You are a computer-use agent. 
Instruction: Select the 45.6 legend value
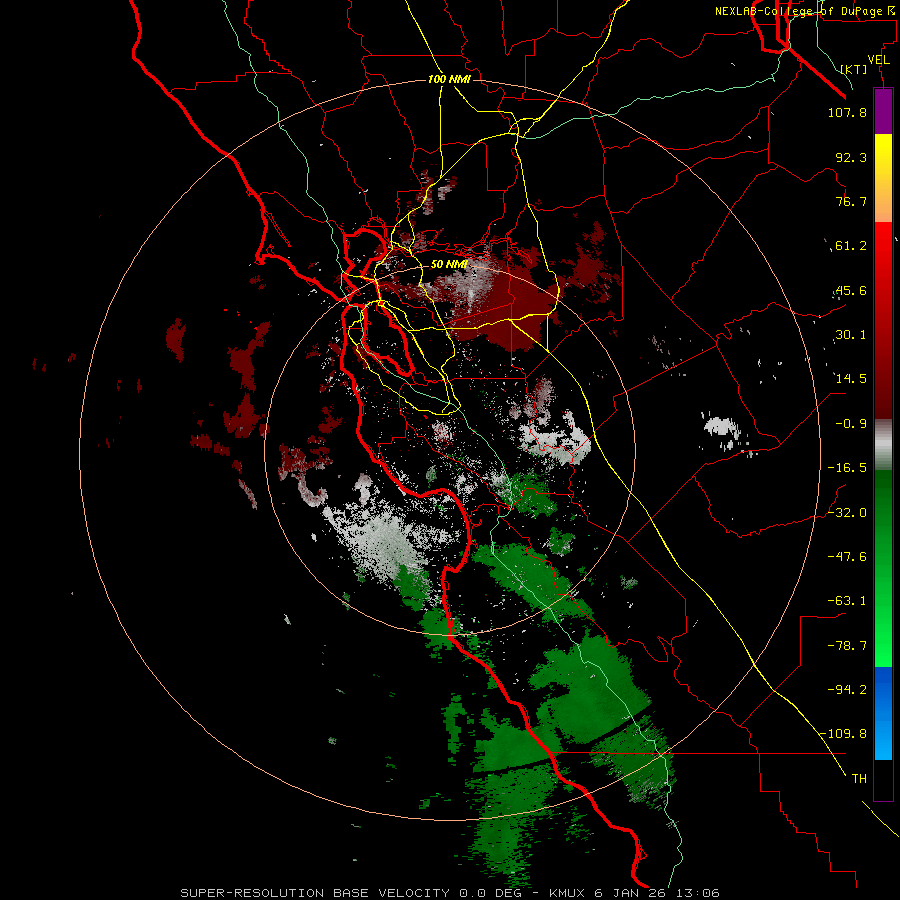point(851,290)
